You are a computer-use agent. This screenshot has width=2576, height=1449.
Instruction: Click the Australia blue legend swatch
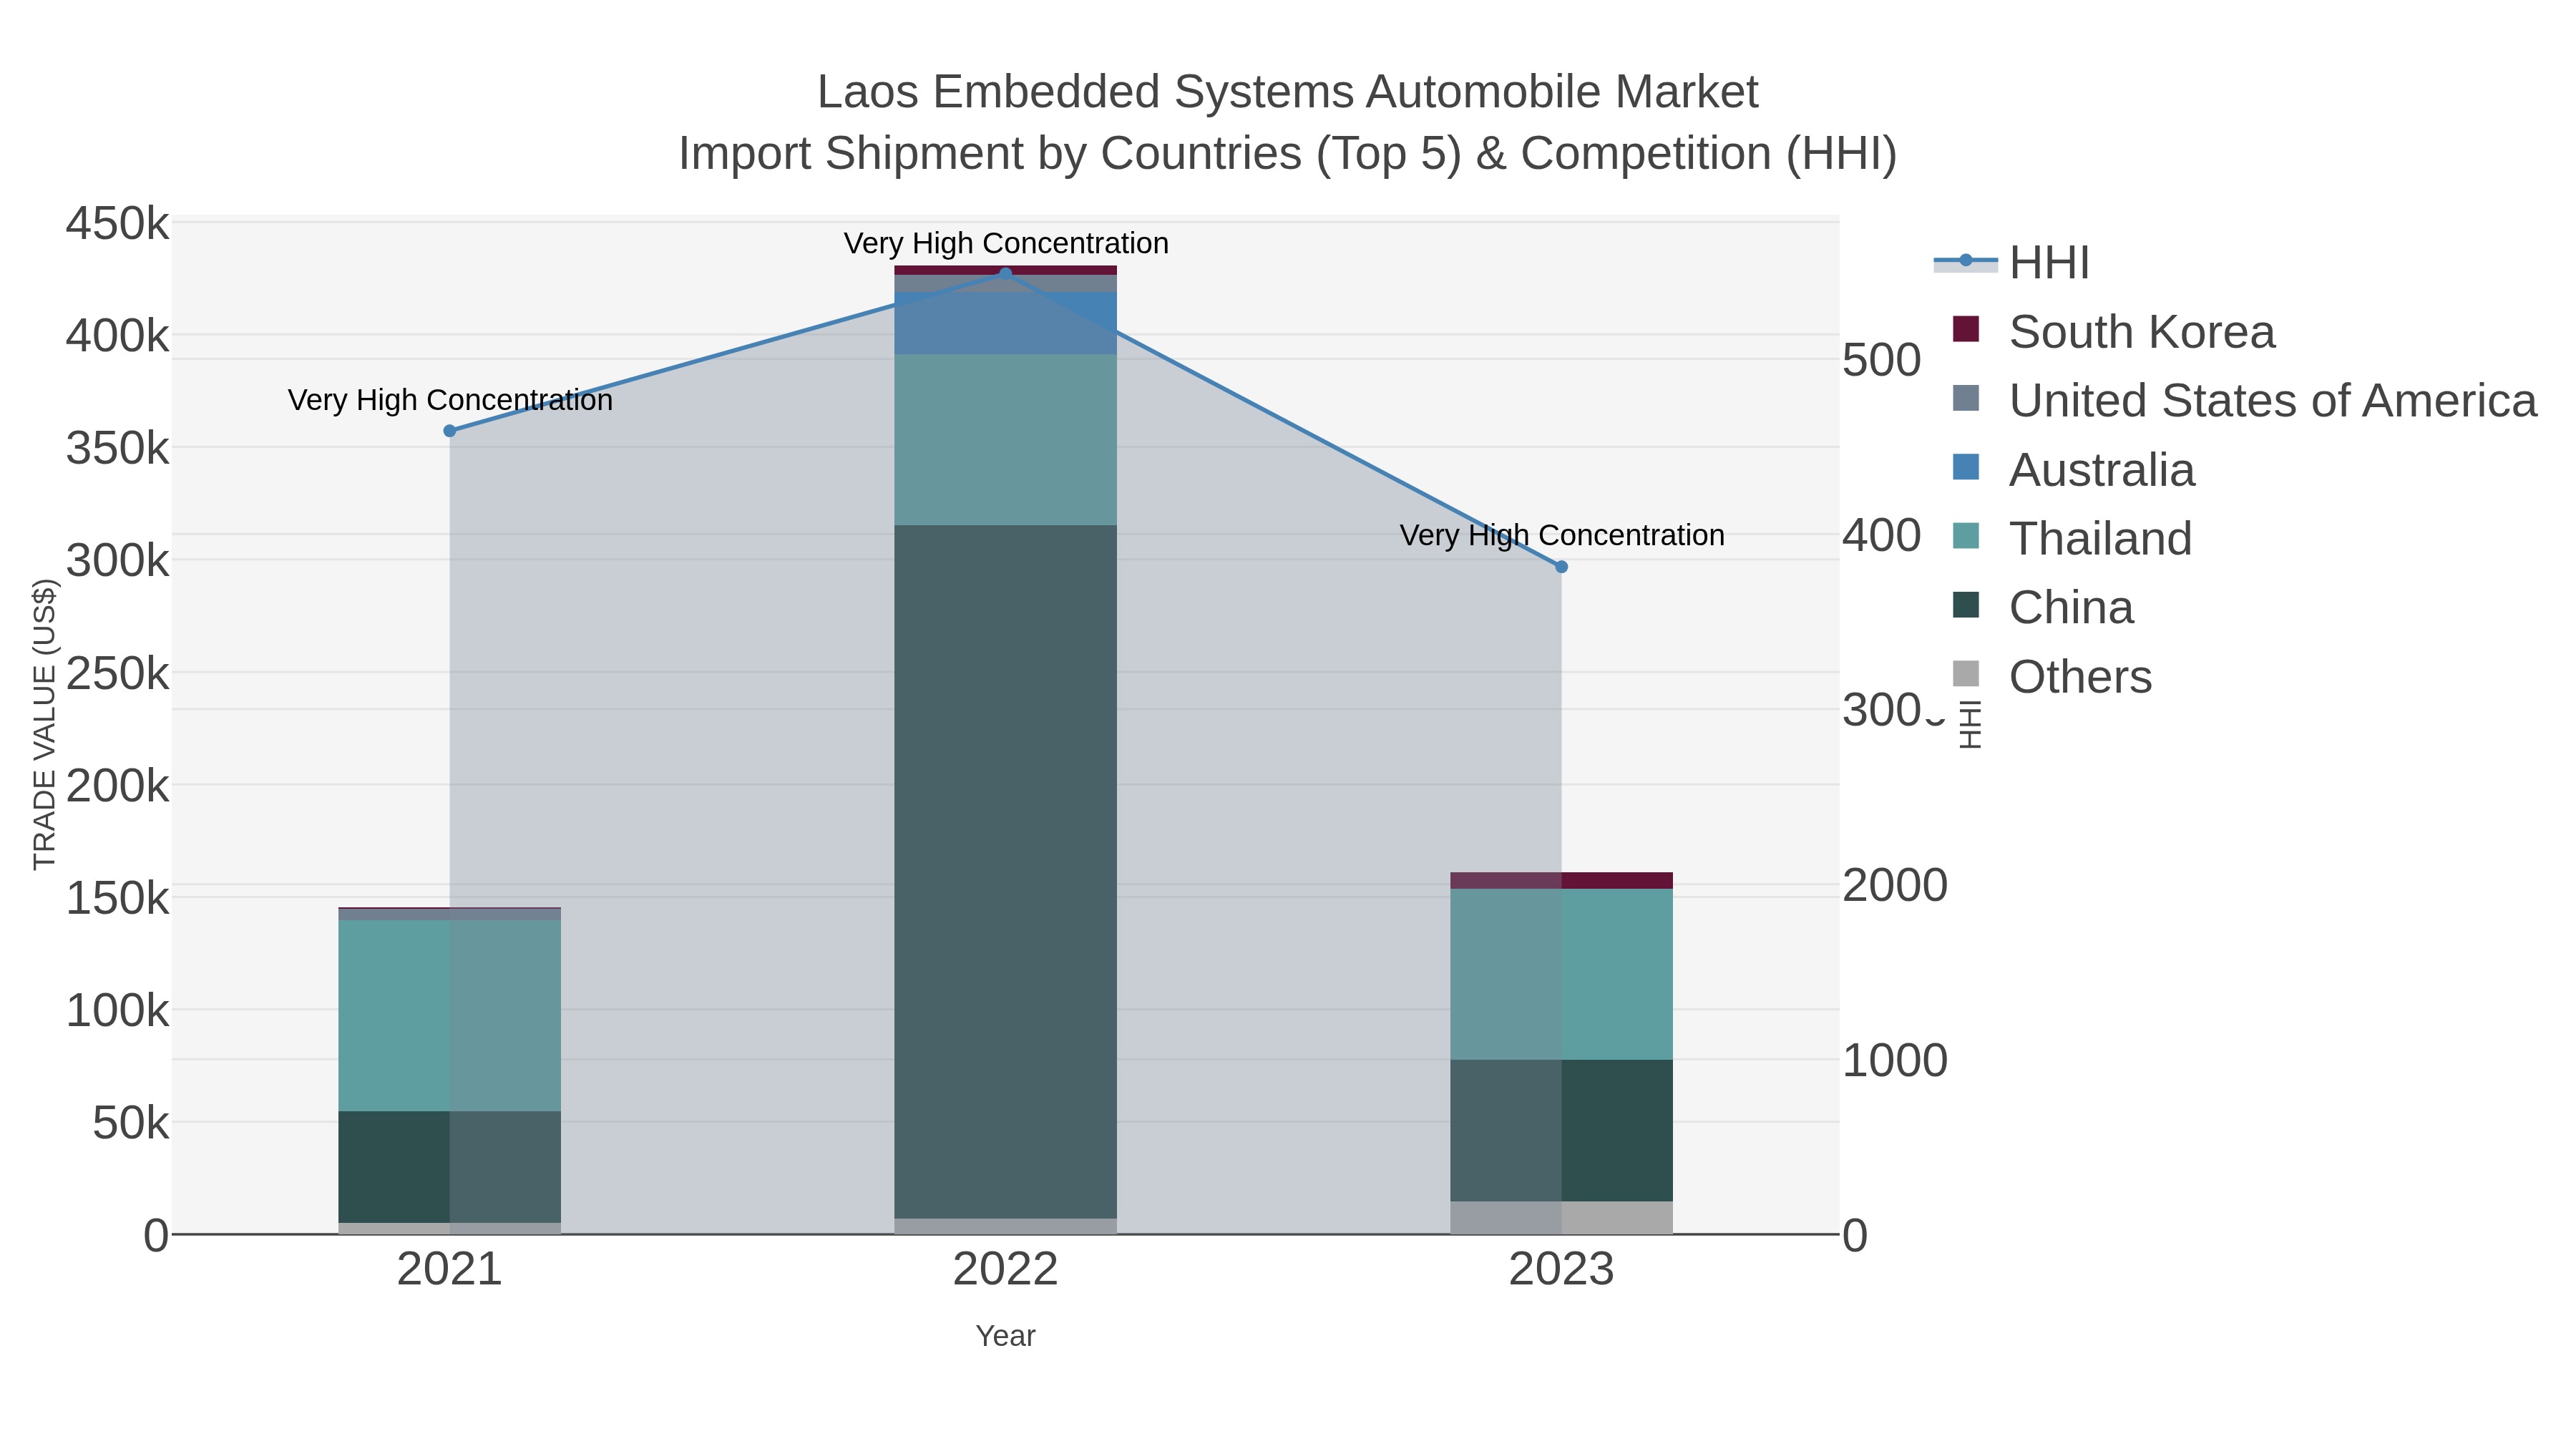tap(1966, 467)
